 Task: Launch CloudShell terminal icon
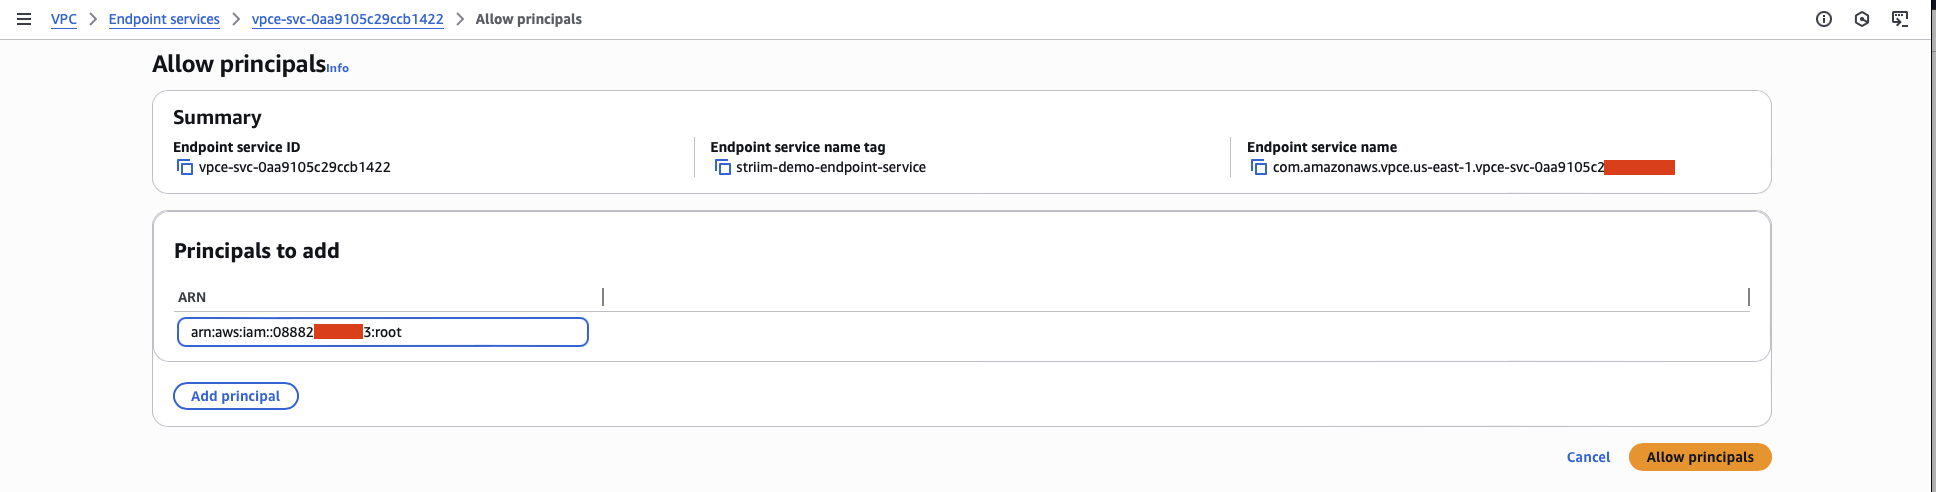1900,19
